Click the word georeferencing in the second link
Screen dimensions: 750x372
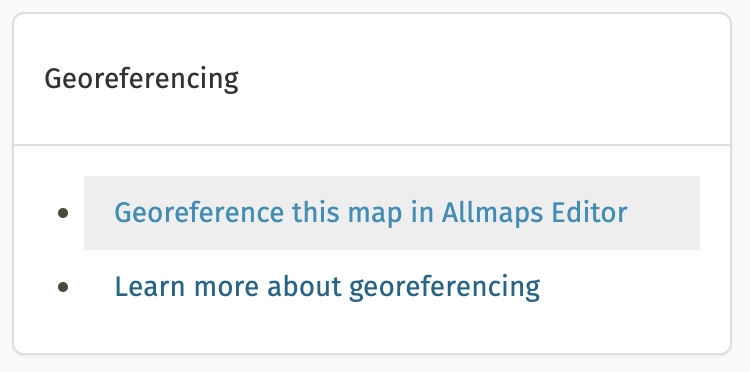[x=444, y=287]
